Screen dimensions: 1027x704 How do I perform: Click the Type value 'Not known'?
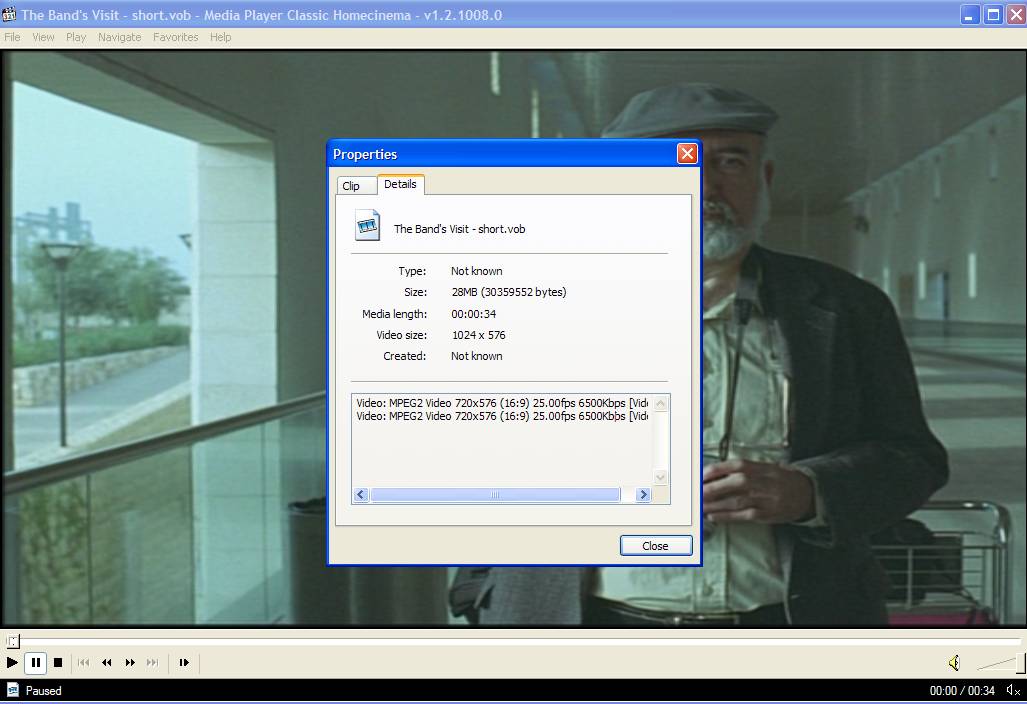[477, 271]
